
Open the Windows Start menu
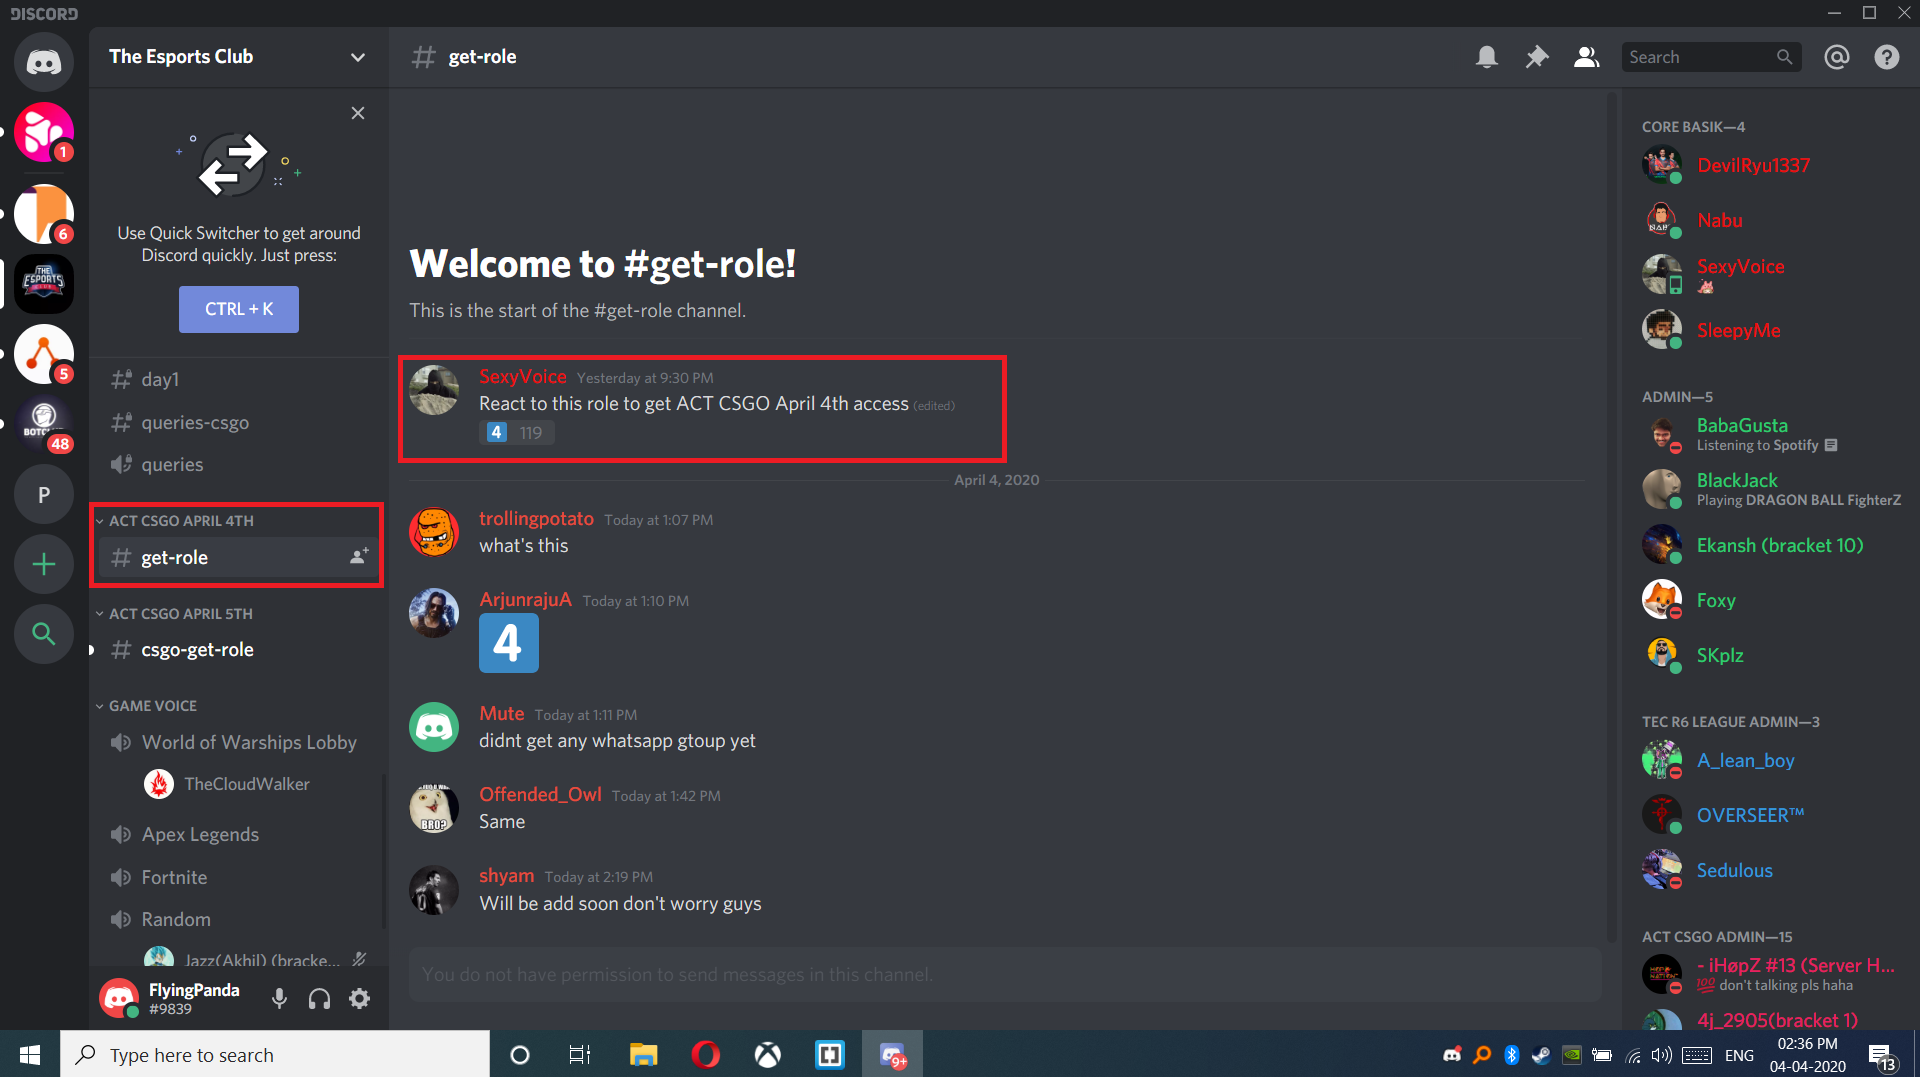pyautogui.click(x=29, y=1054)
